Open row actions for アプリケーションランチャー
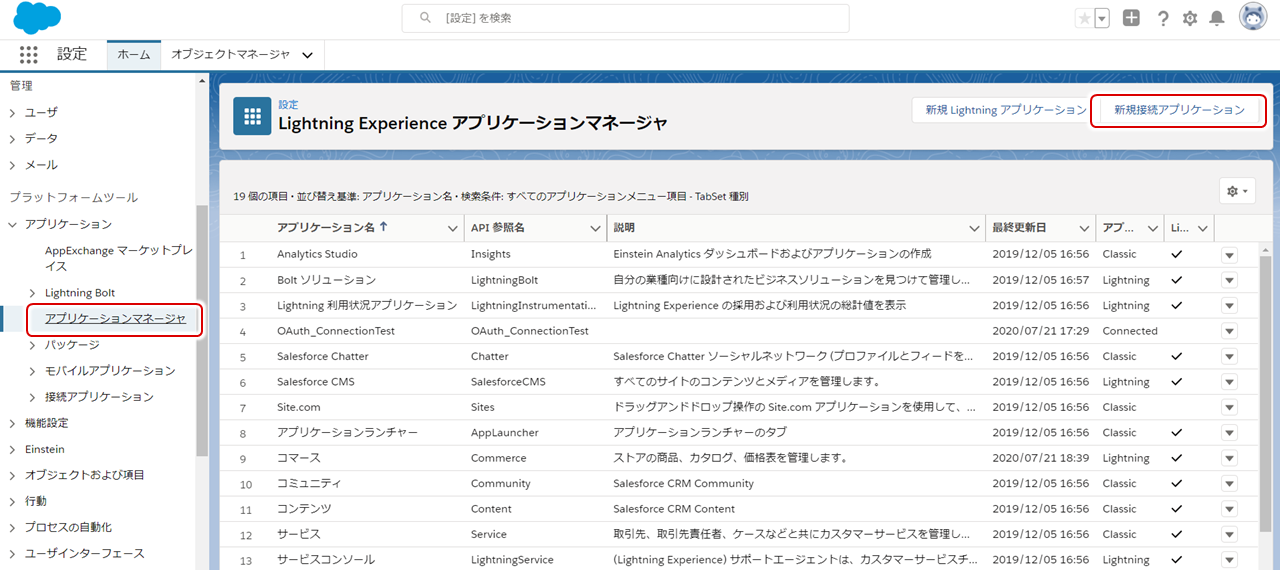The image size is (1280, 570). 1229,433
